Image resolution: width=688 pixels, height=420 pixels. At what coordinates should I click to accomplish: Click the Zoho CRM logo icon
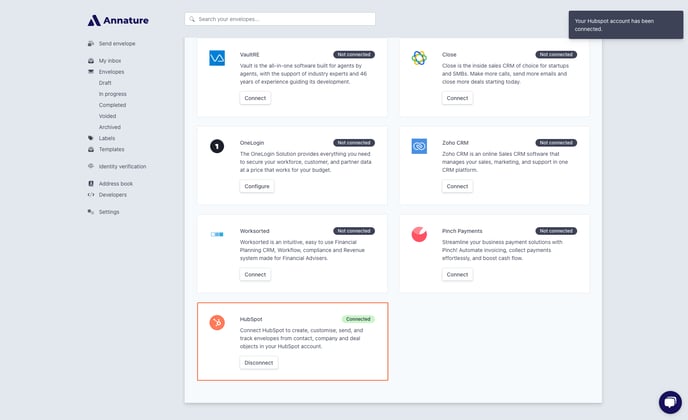[x=419, y=146]
